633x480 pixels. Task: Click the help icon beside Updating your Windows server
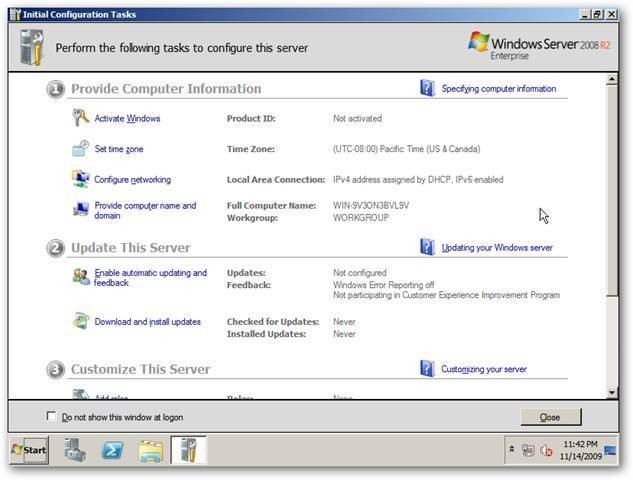click(427, 247)
